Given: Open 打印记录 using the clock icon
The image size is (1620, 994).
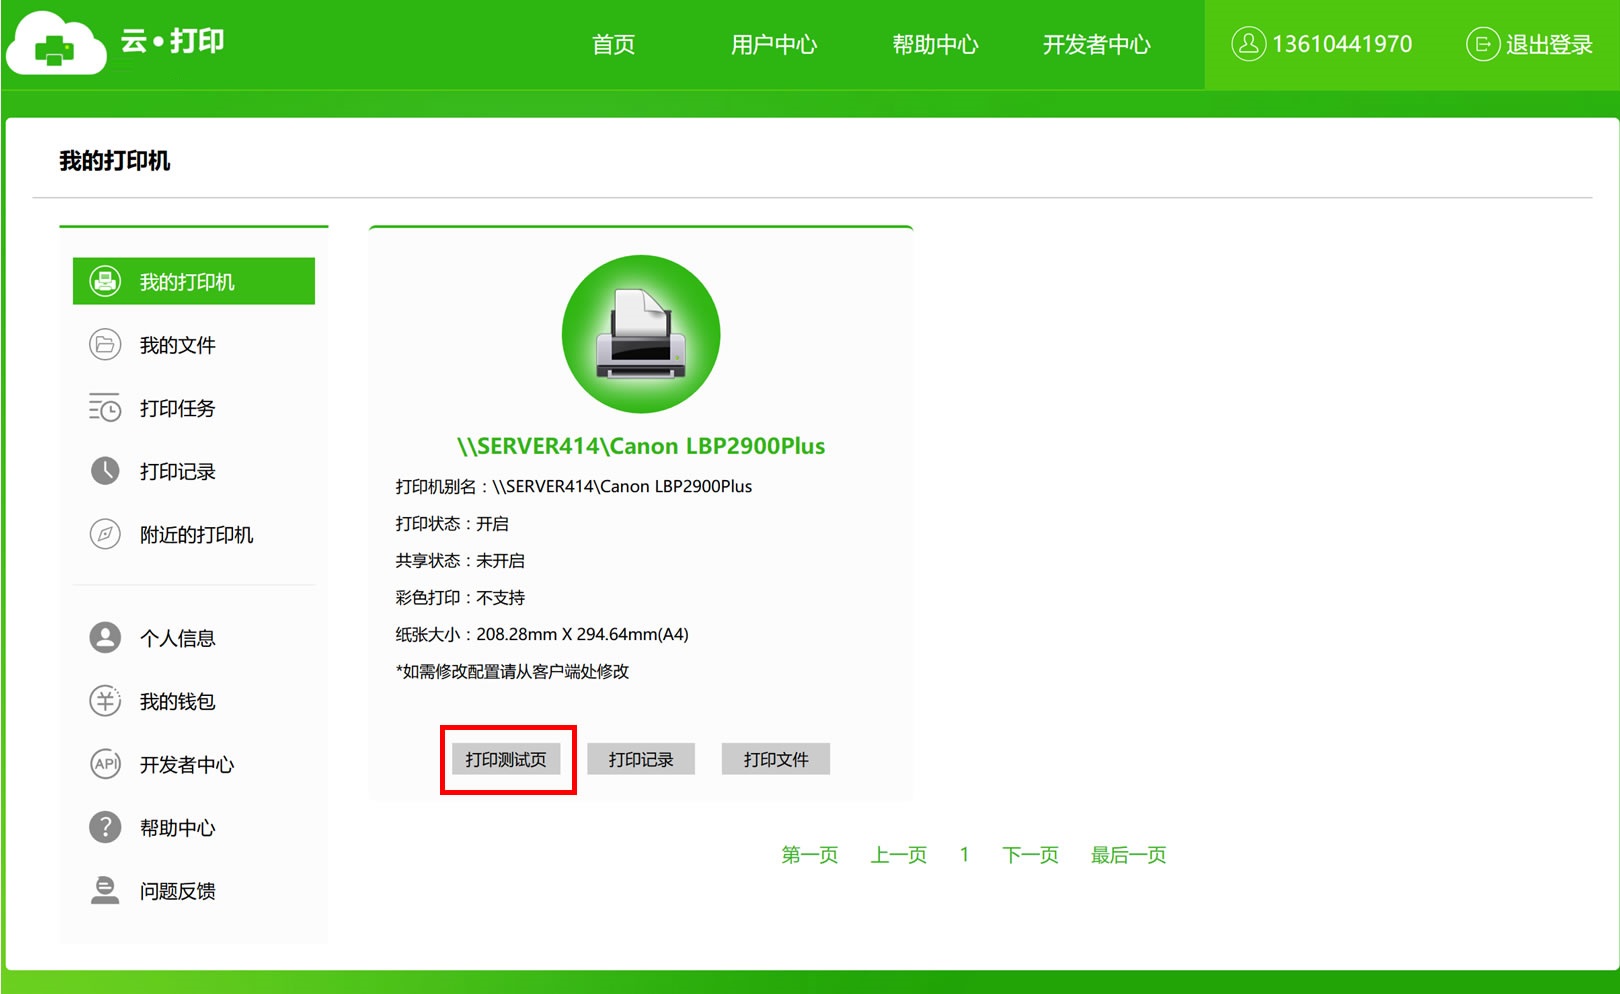Looking at the screenshot, I should pos(106,471).
